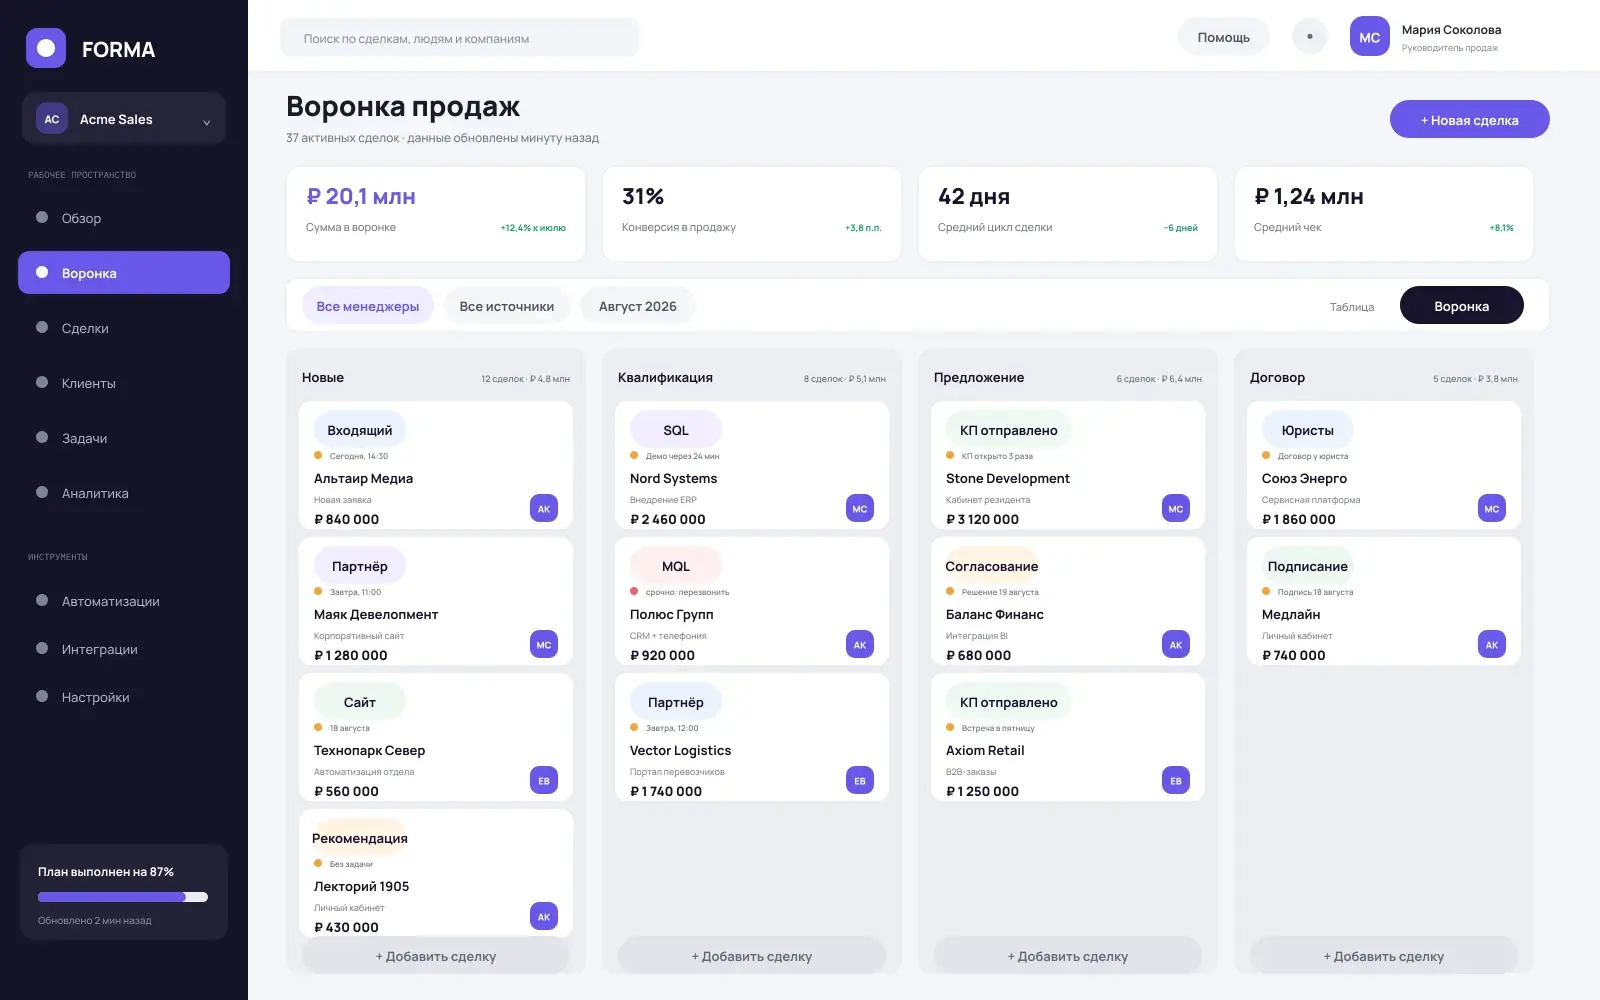Open the notification dot button in header
This screenshot has height=1000, width=1600.
[x=1310, y=37]
